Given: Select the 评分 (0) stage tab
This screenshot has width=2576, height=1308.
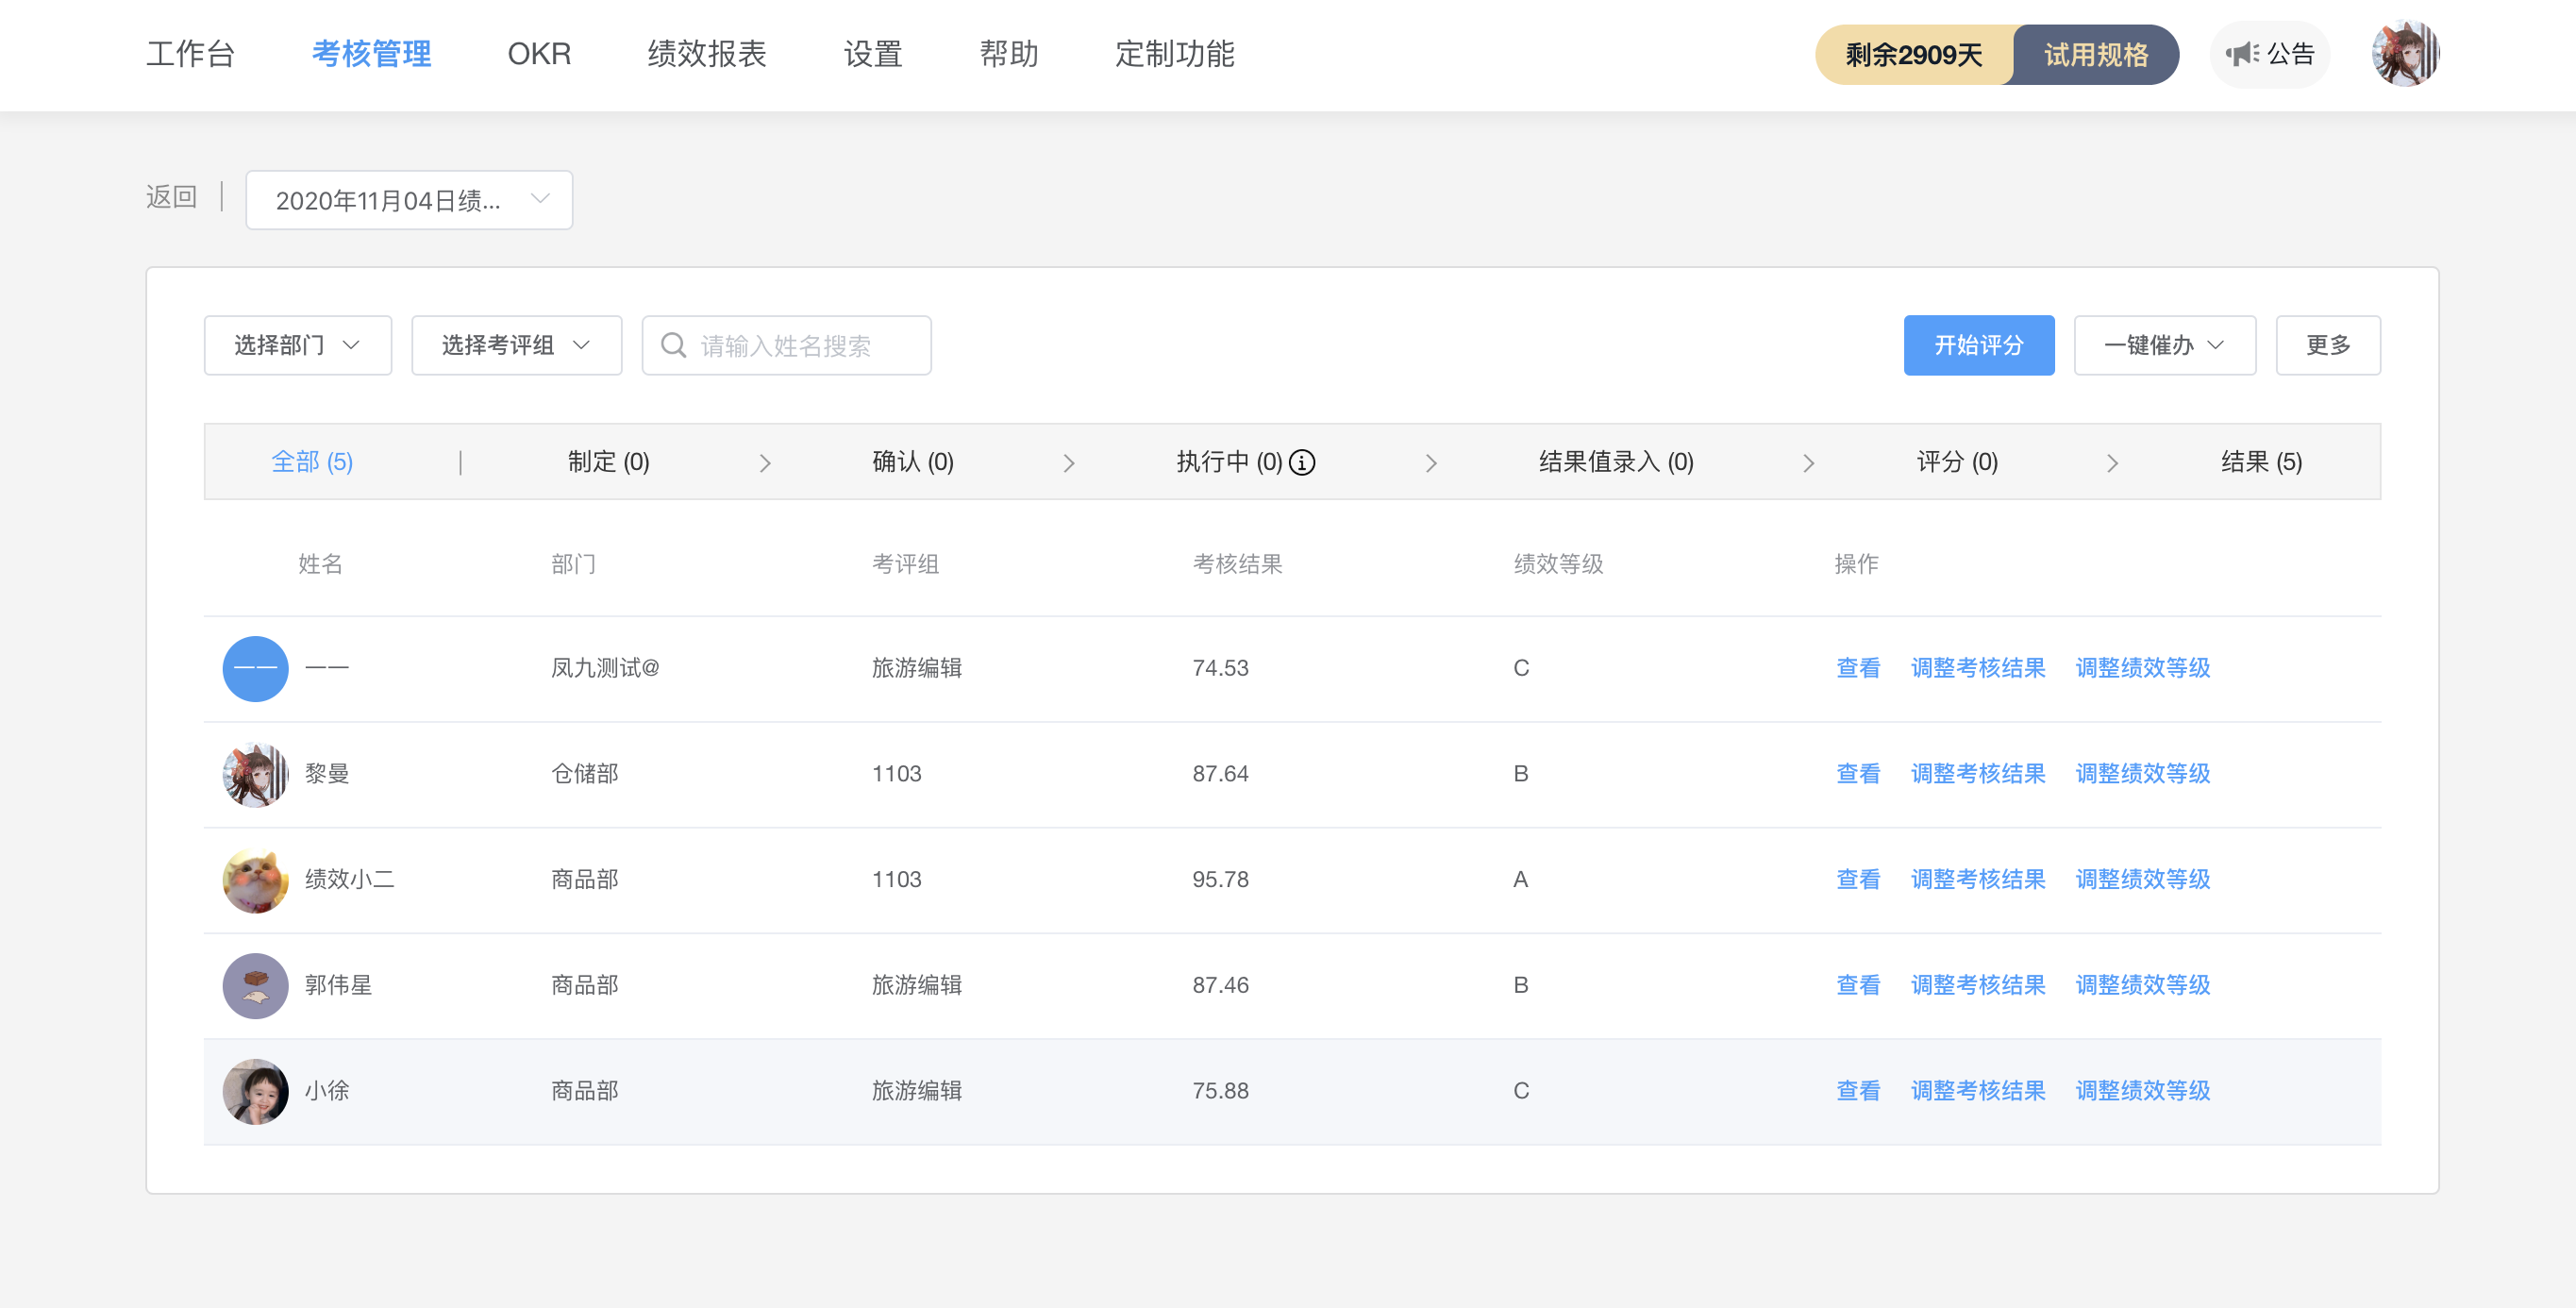Looking at the screenshot, I should 1957,462.
